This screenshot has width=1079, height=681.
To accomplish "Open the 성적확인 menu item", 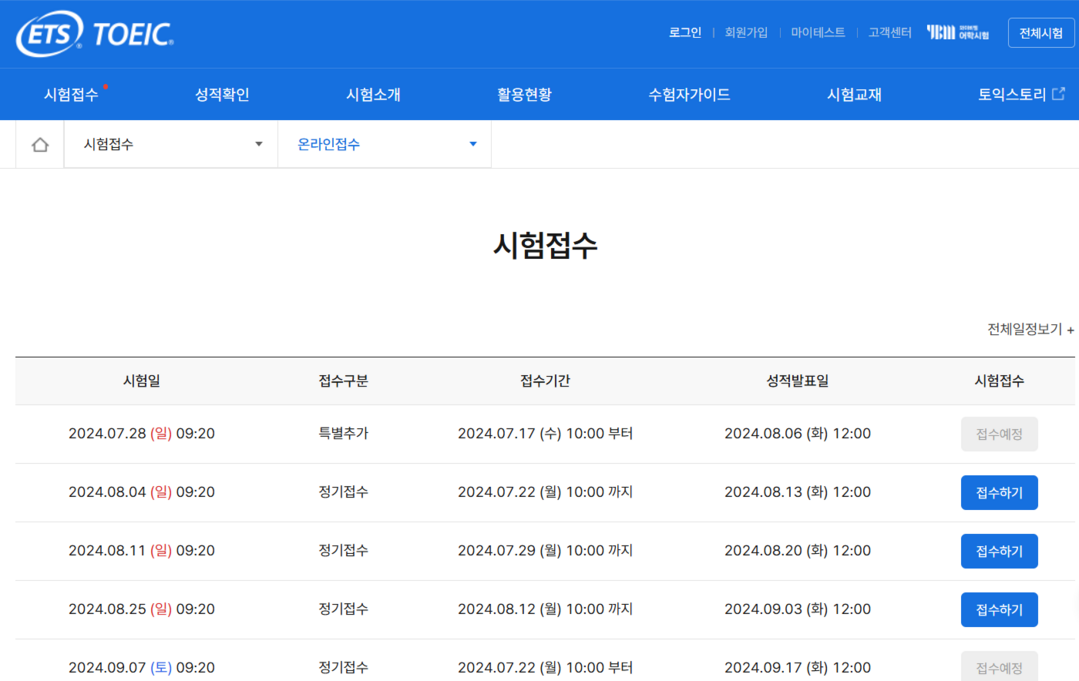I will pos(222,95).
